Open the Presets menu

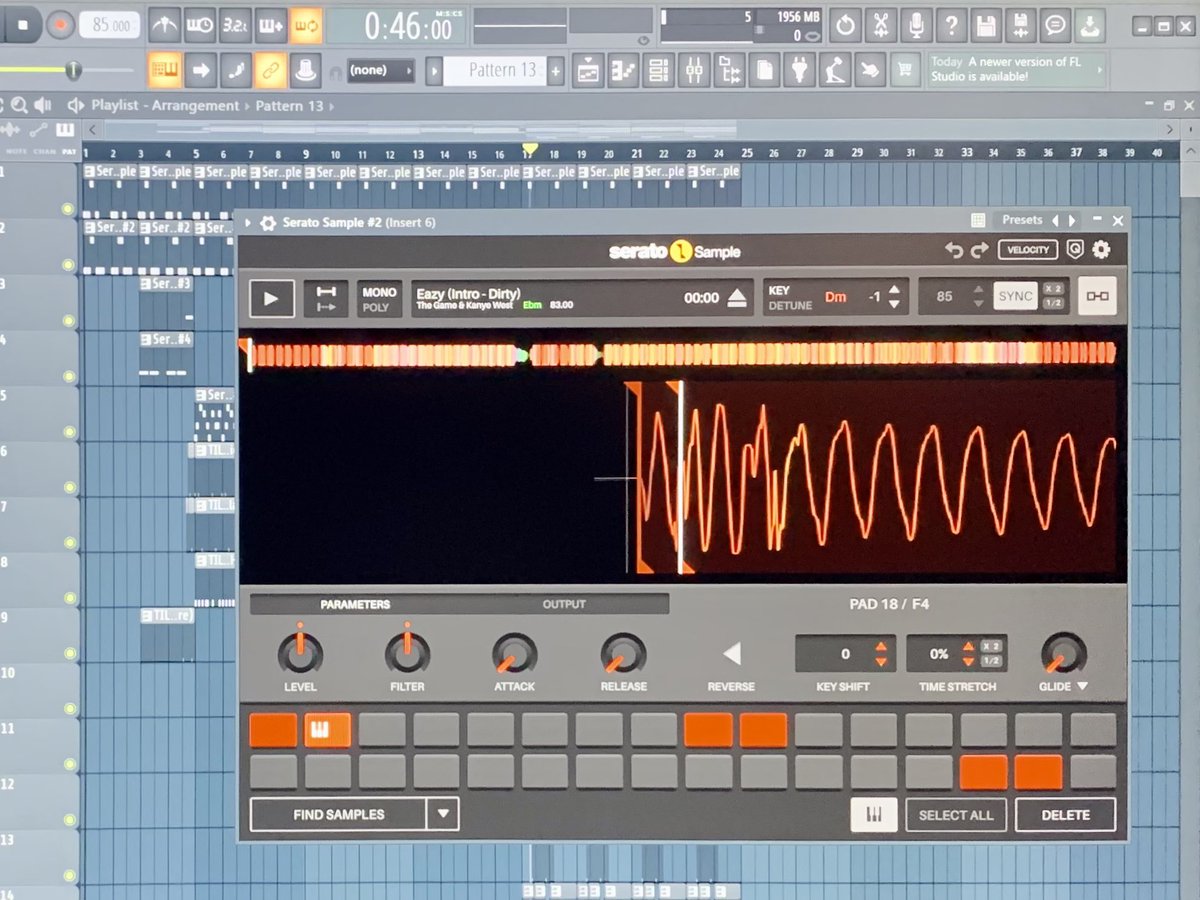(x=1022, y=220)
